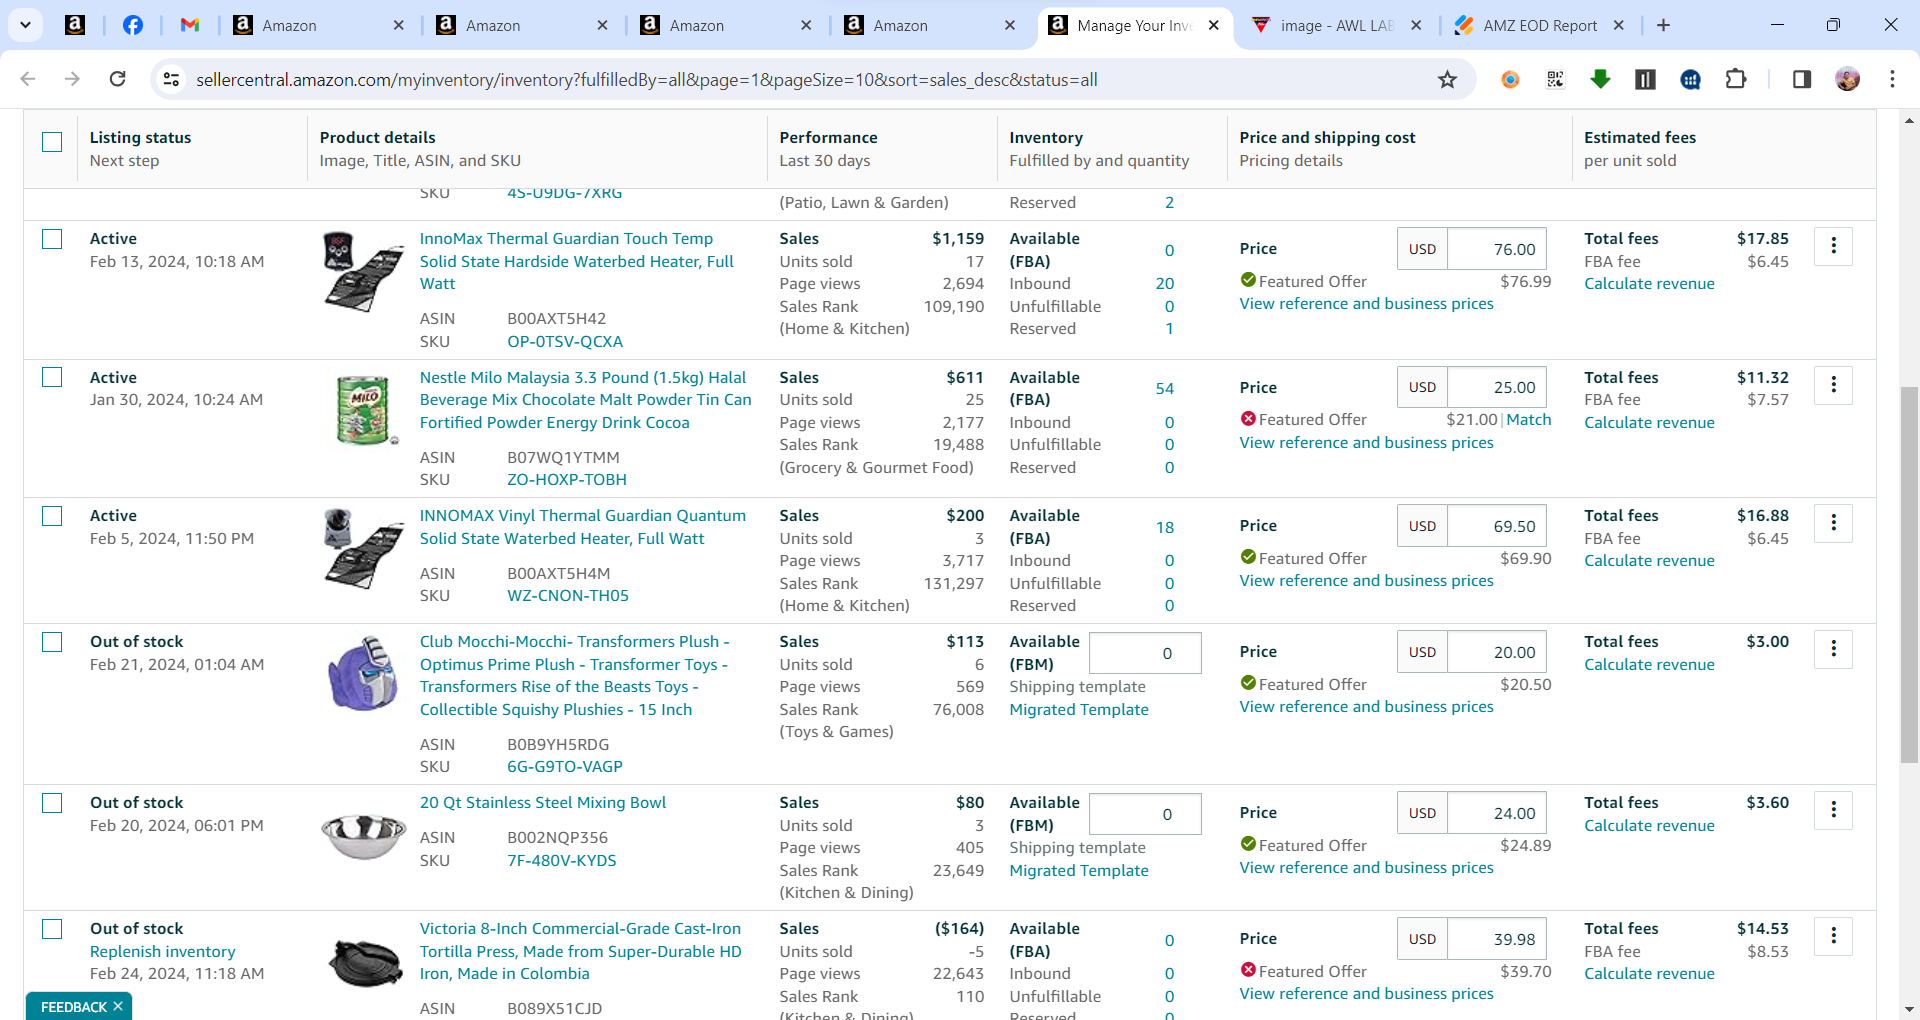The image size is (1920, 1020).
Task: Calculate revenue for the Optimus Prime Plush listing
Action: point(1649,665)
